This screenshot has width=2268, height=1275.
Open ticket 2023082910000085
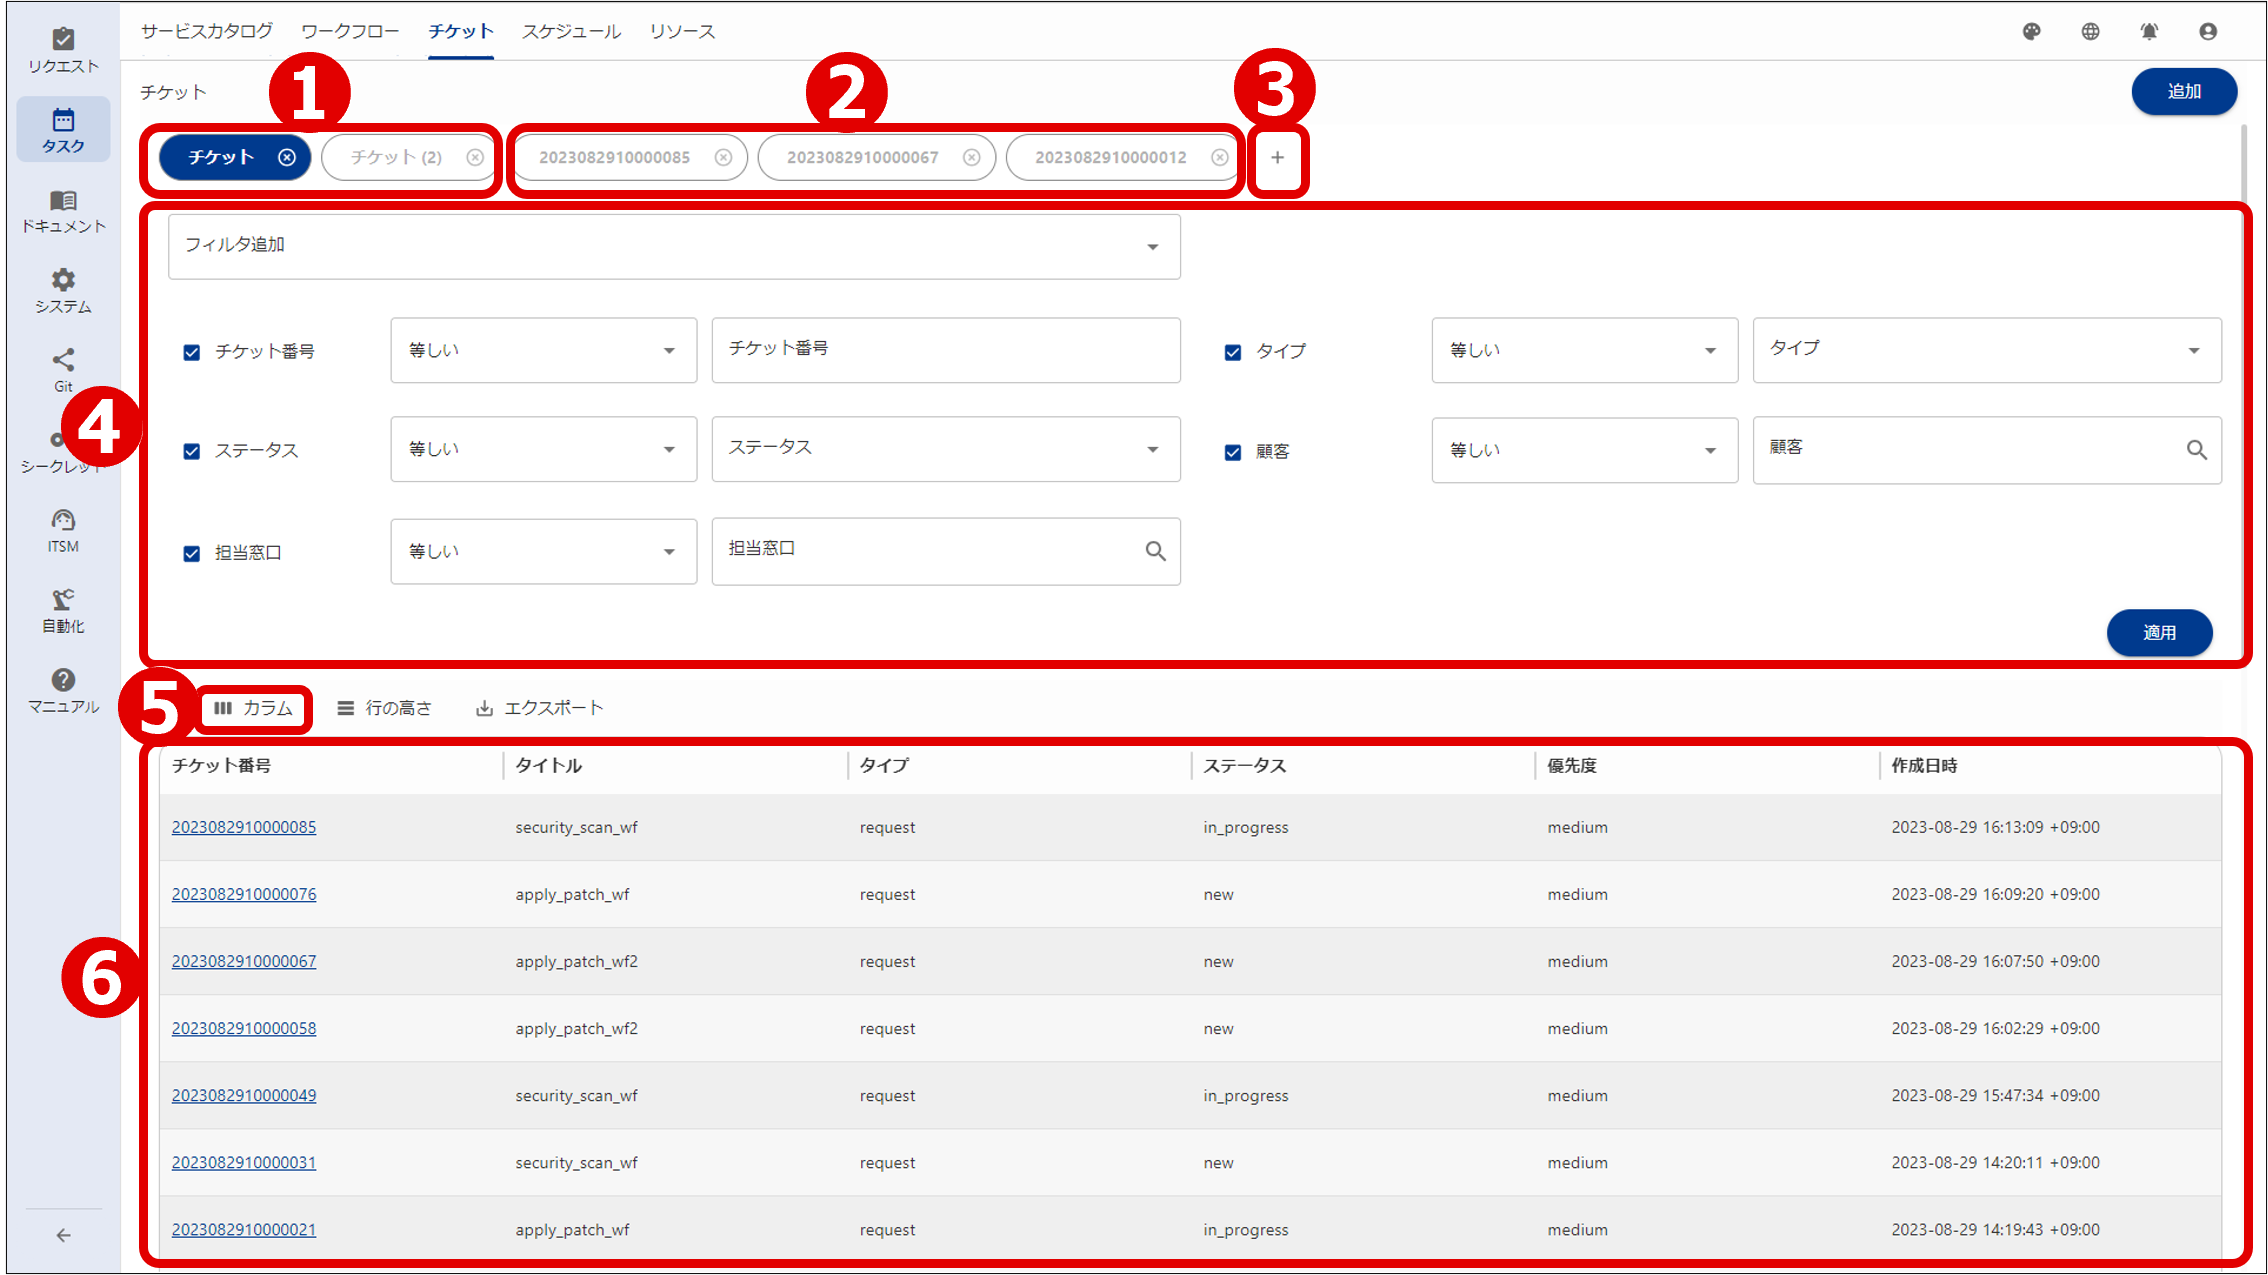(244, 827)
